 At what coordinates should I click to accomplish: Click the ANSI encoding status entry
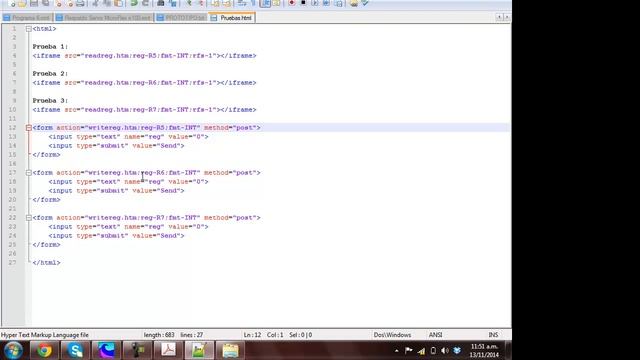[x=435, y=335]
